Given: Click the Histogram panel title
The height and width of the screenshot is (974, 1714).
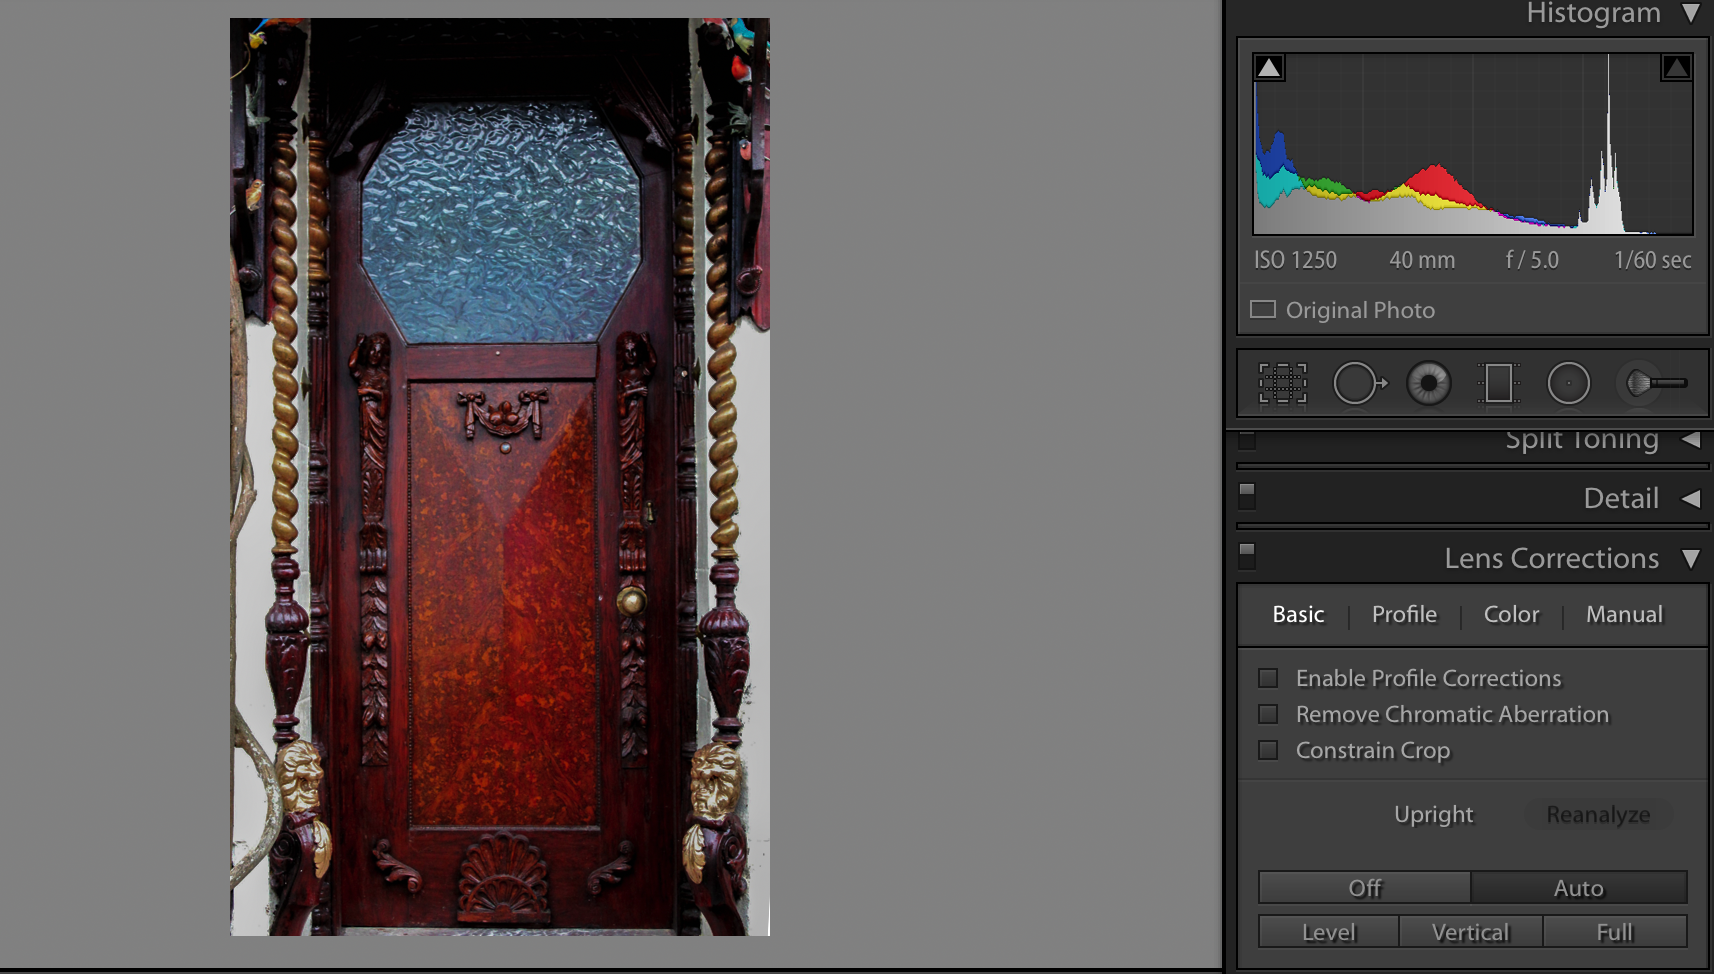Looking at the screenshot, I should coord(1593,13).
